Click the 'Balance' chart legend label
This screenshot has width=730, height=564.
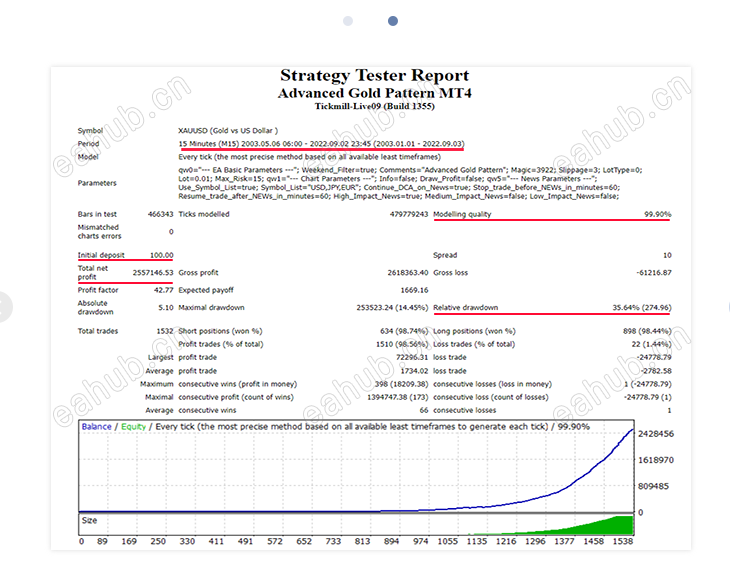click(96, 427)
